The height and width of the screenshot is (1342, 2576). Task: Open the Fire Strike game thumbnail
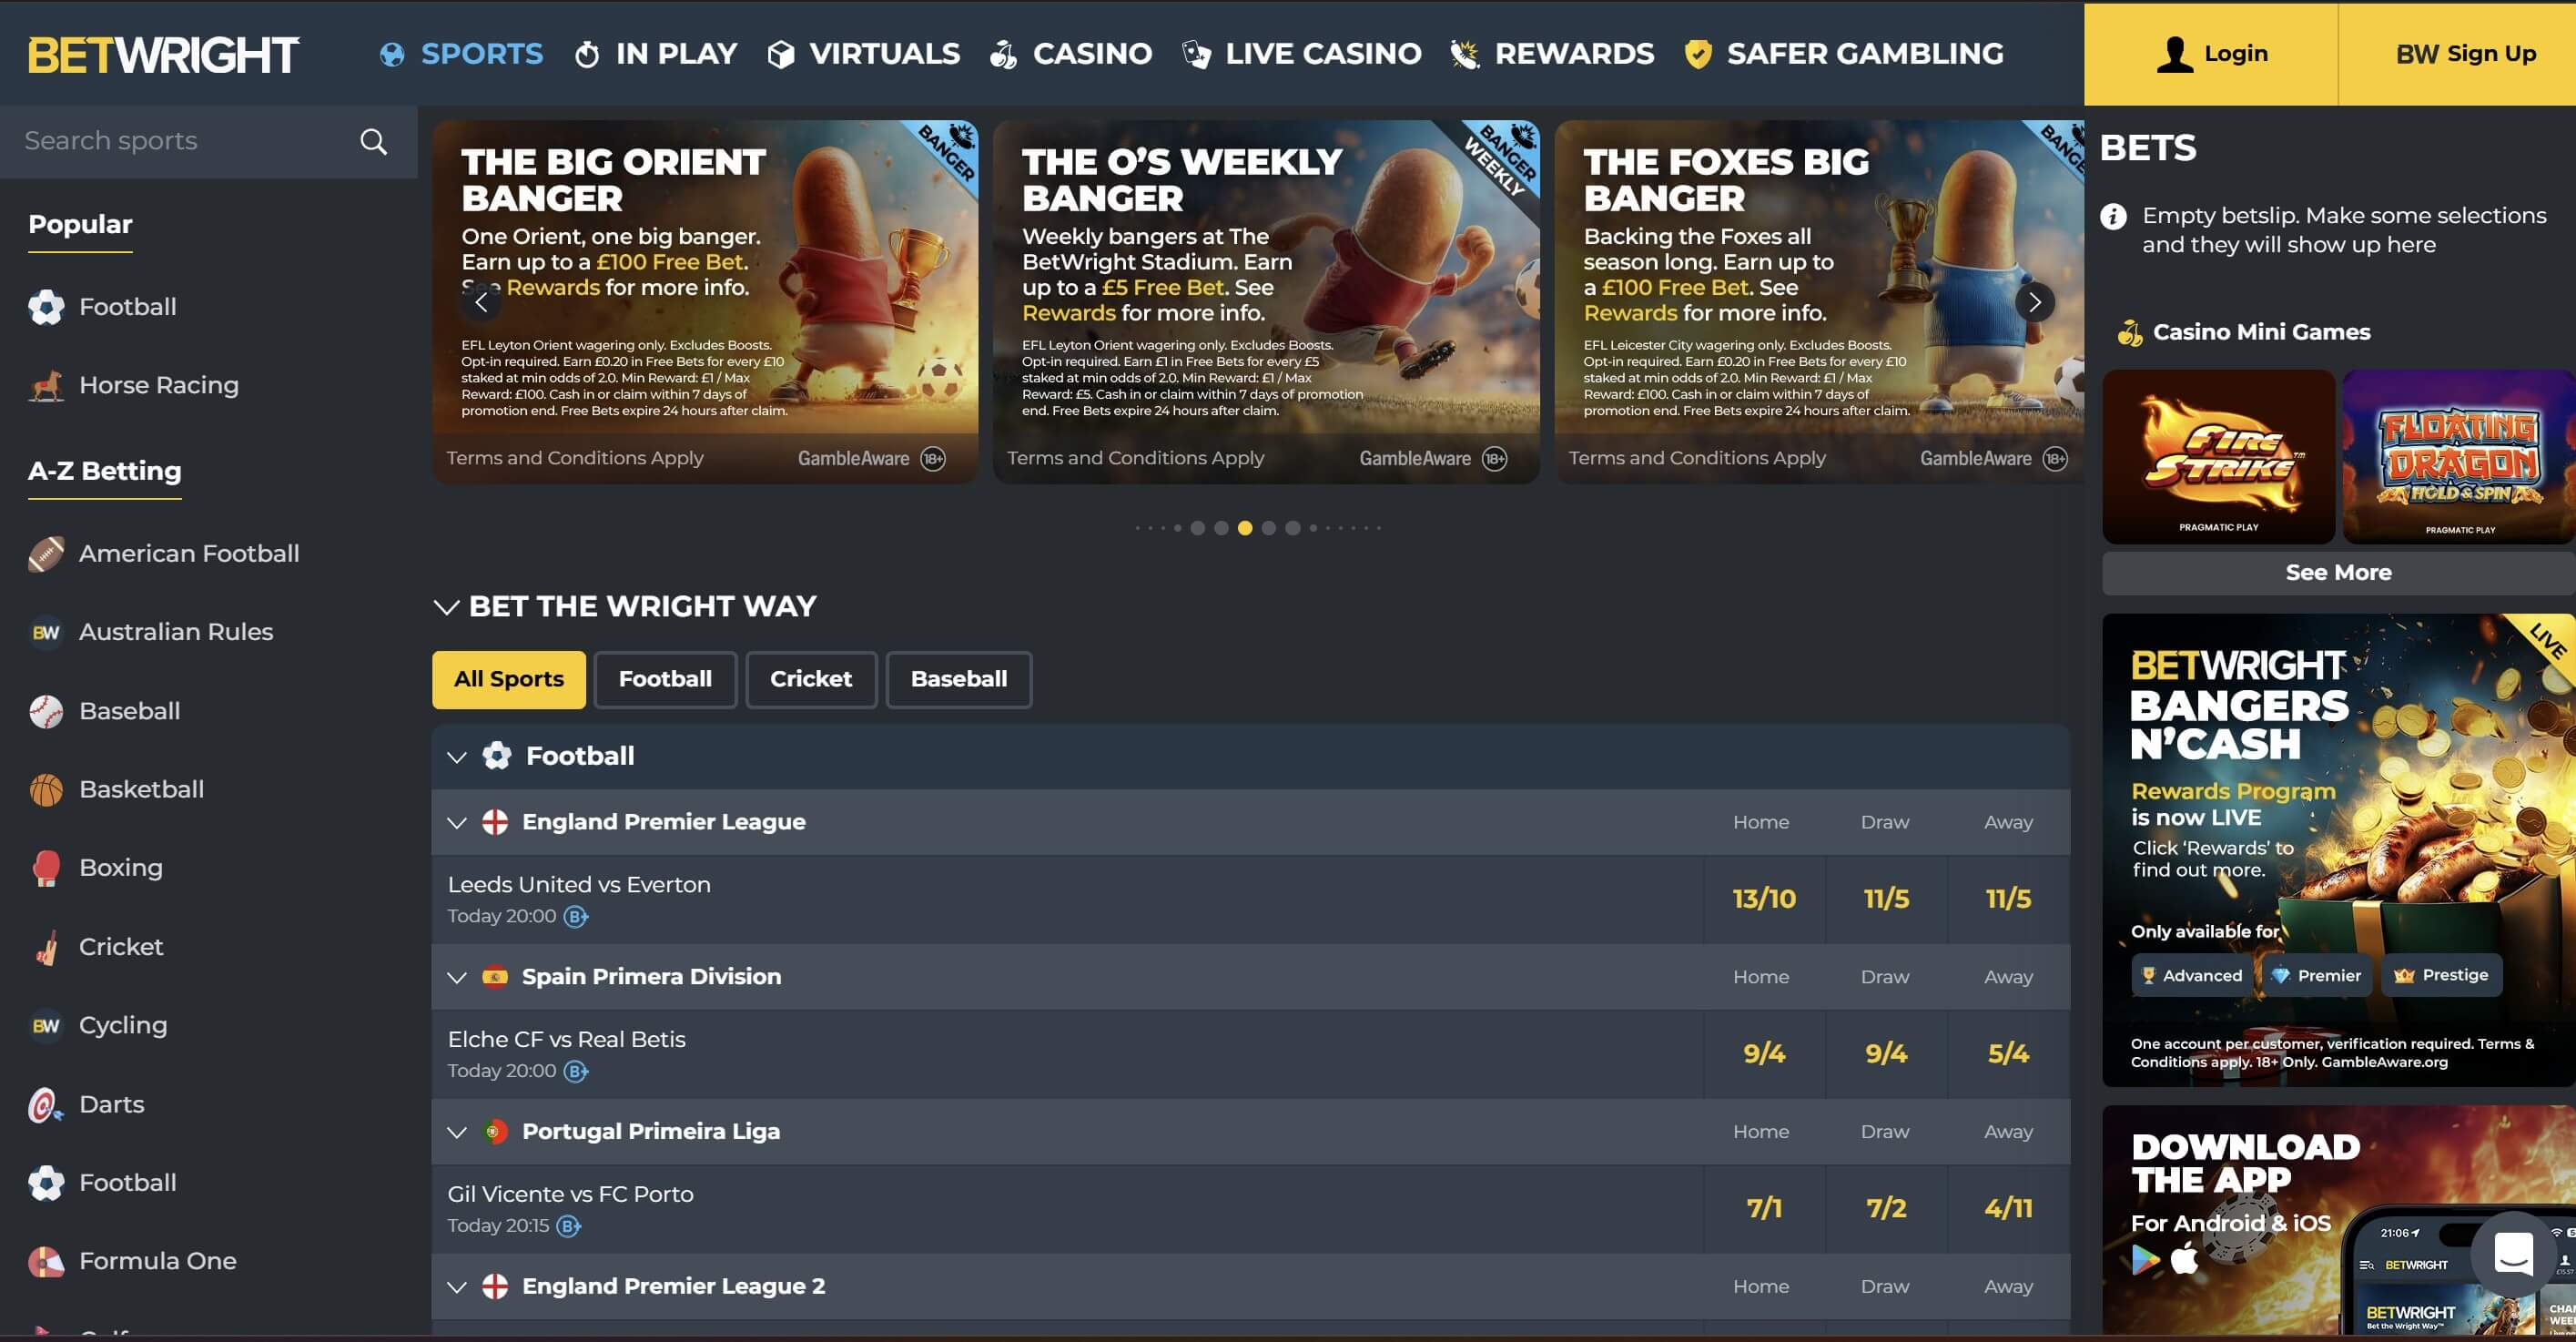pyautogui.click(x=2219, y=457)
